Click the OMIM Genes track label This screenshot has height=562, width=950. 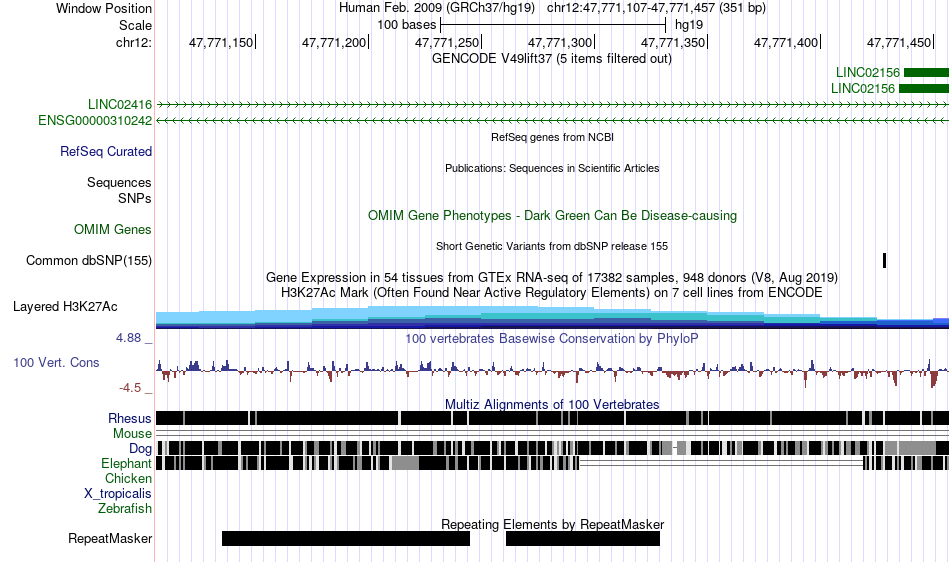point(113,230)
